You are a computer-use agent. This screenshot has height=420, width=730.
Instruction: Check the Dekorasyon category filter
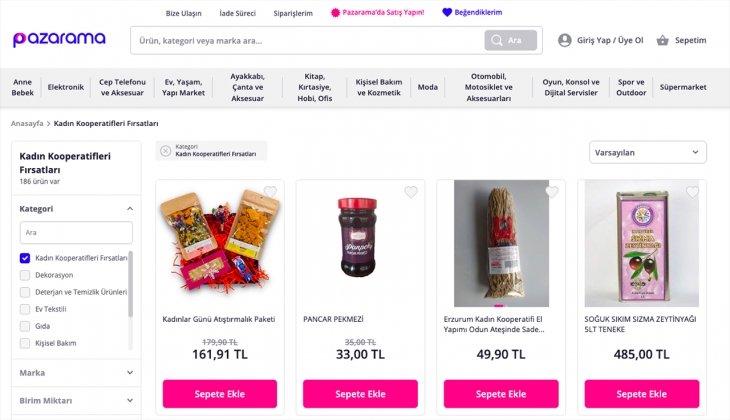25,275
